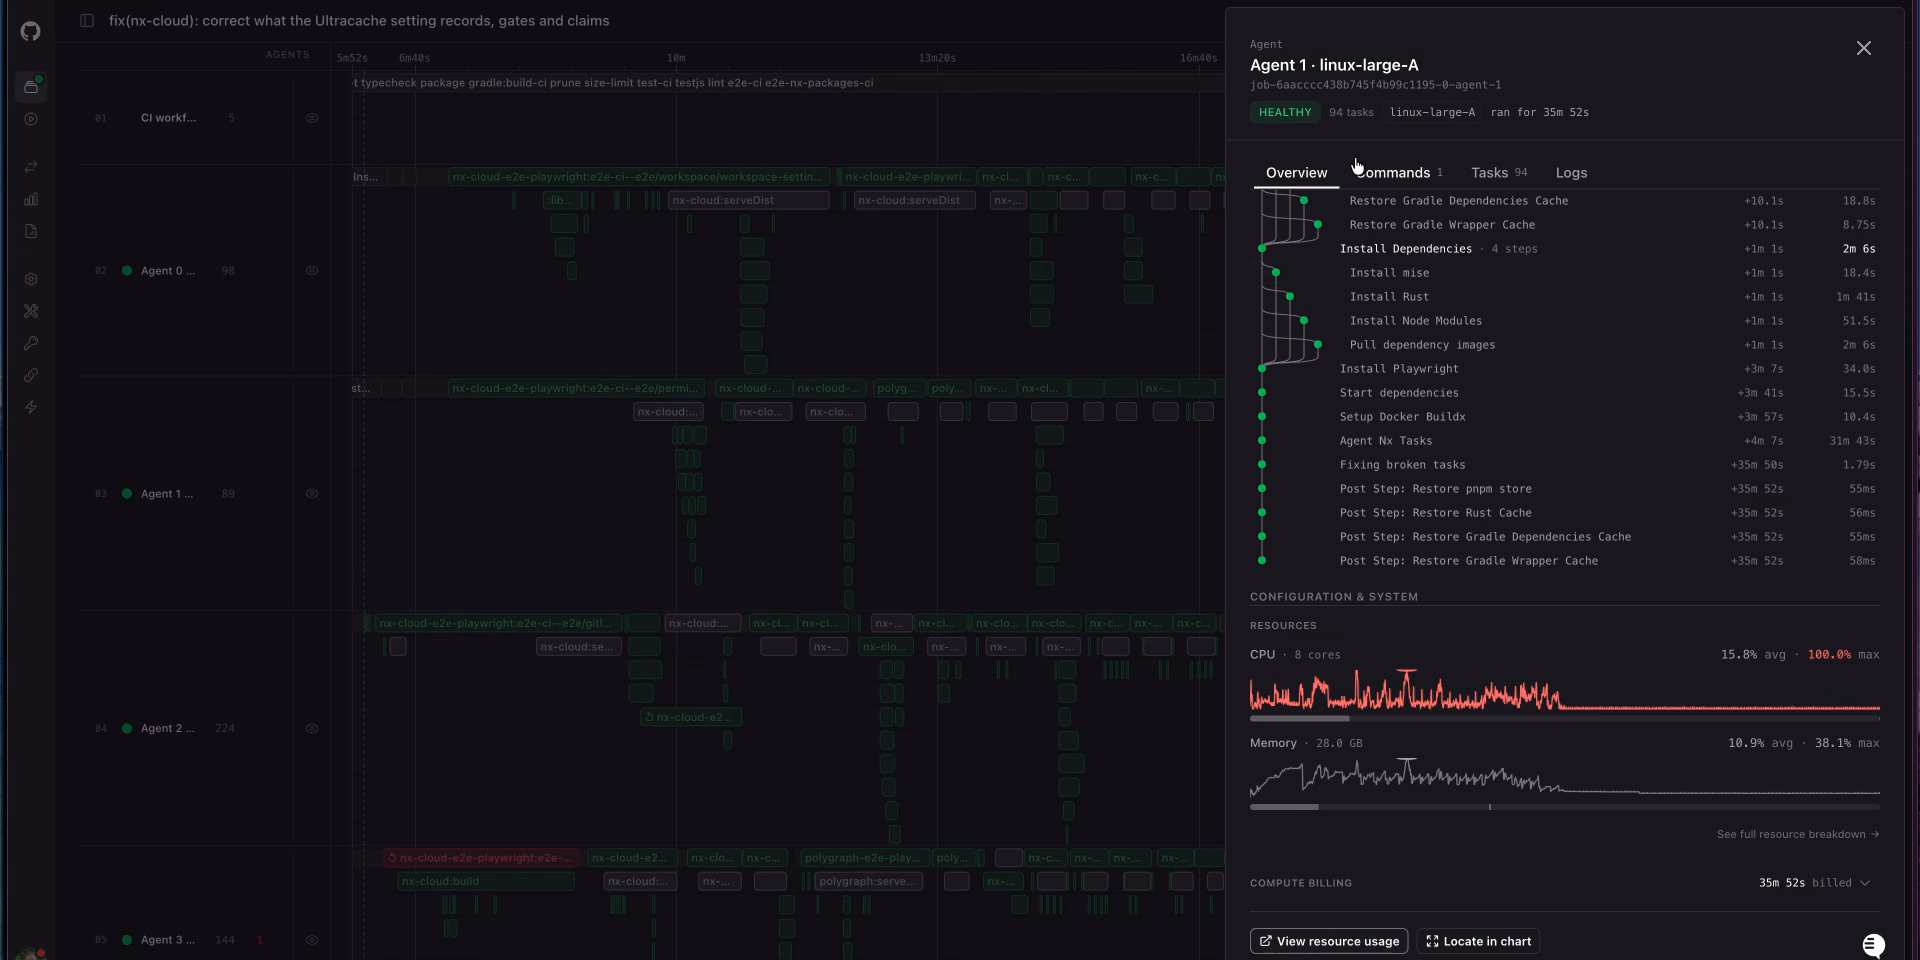Image resolution: width=1920 pixels, height=960 pixels.
Task: Click Agent 0 workspace-settings playwright task bar
Action: point(639,177)
